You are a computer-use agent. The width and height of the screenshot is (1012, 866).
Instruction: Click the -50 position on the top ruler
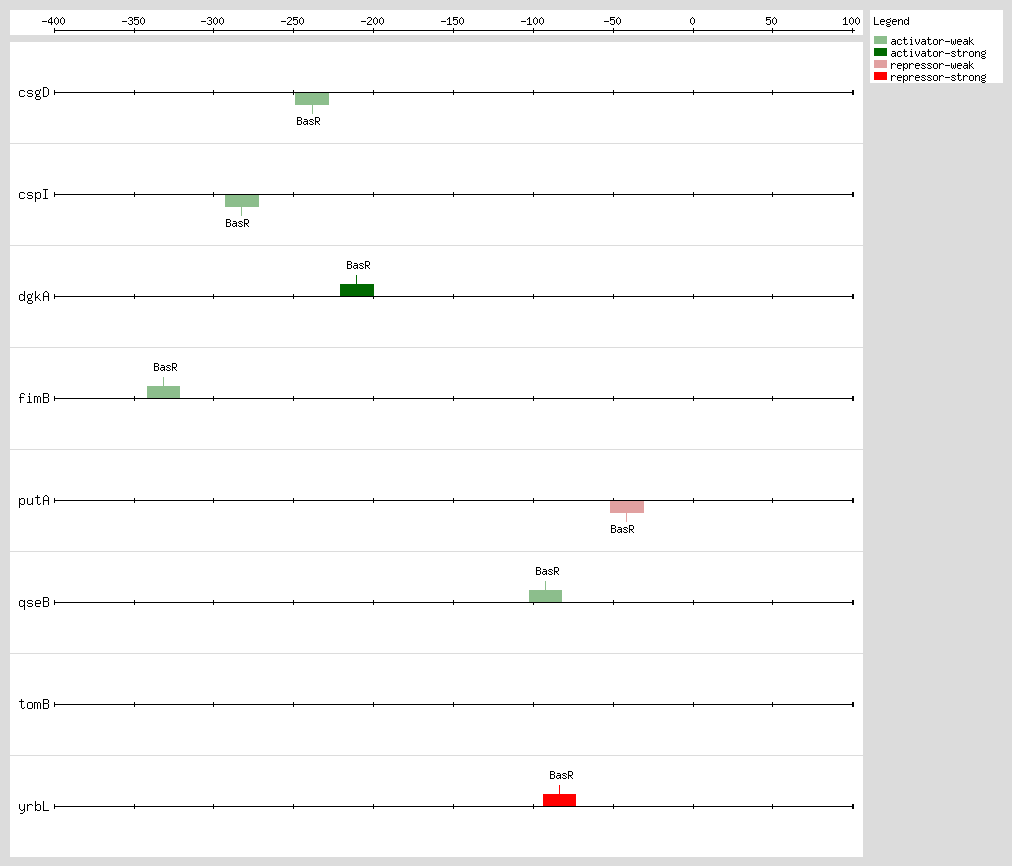[x=612, y=21]
